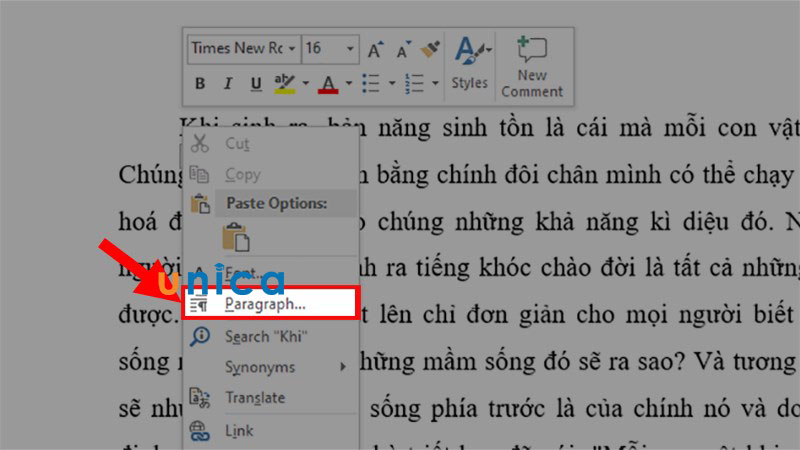Increase font size with Grow Font
This screenshot has height=450, width=800.
[376, 49]
